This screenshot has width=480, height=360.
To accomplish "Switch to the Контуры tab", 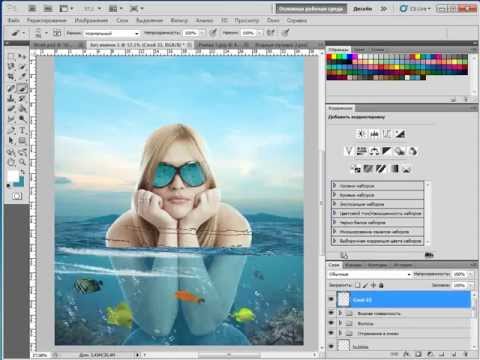I will pos(377,265).
